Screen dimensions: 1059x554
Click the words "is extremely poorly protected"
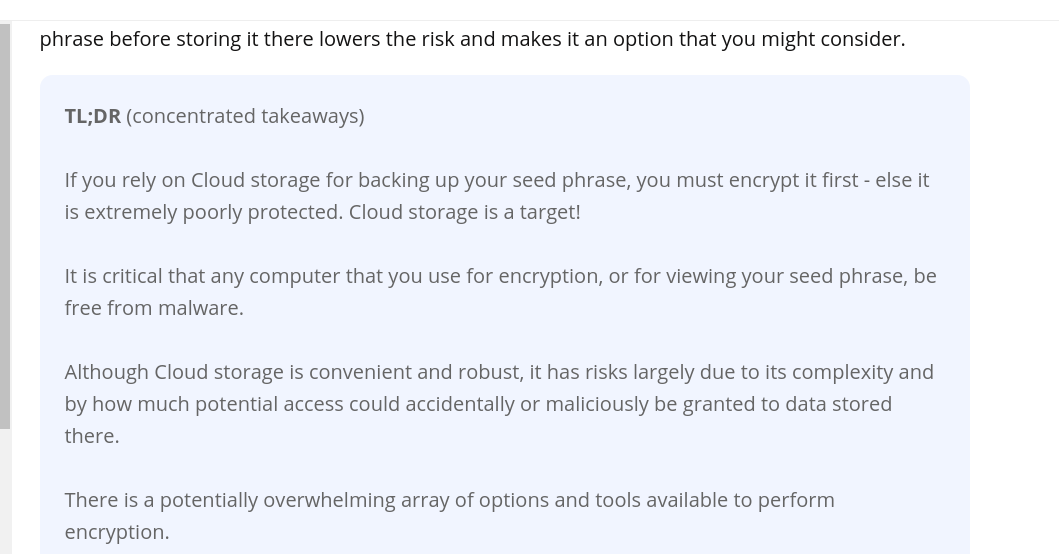[203, 212]
